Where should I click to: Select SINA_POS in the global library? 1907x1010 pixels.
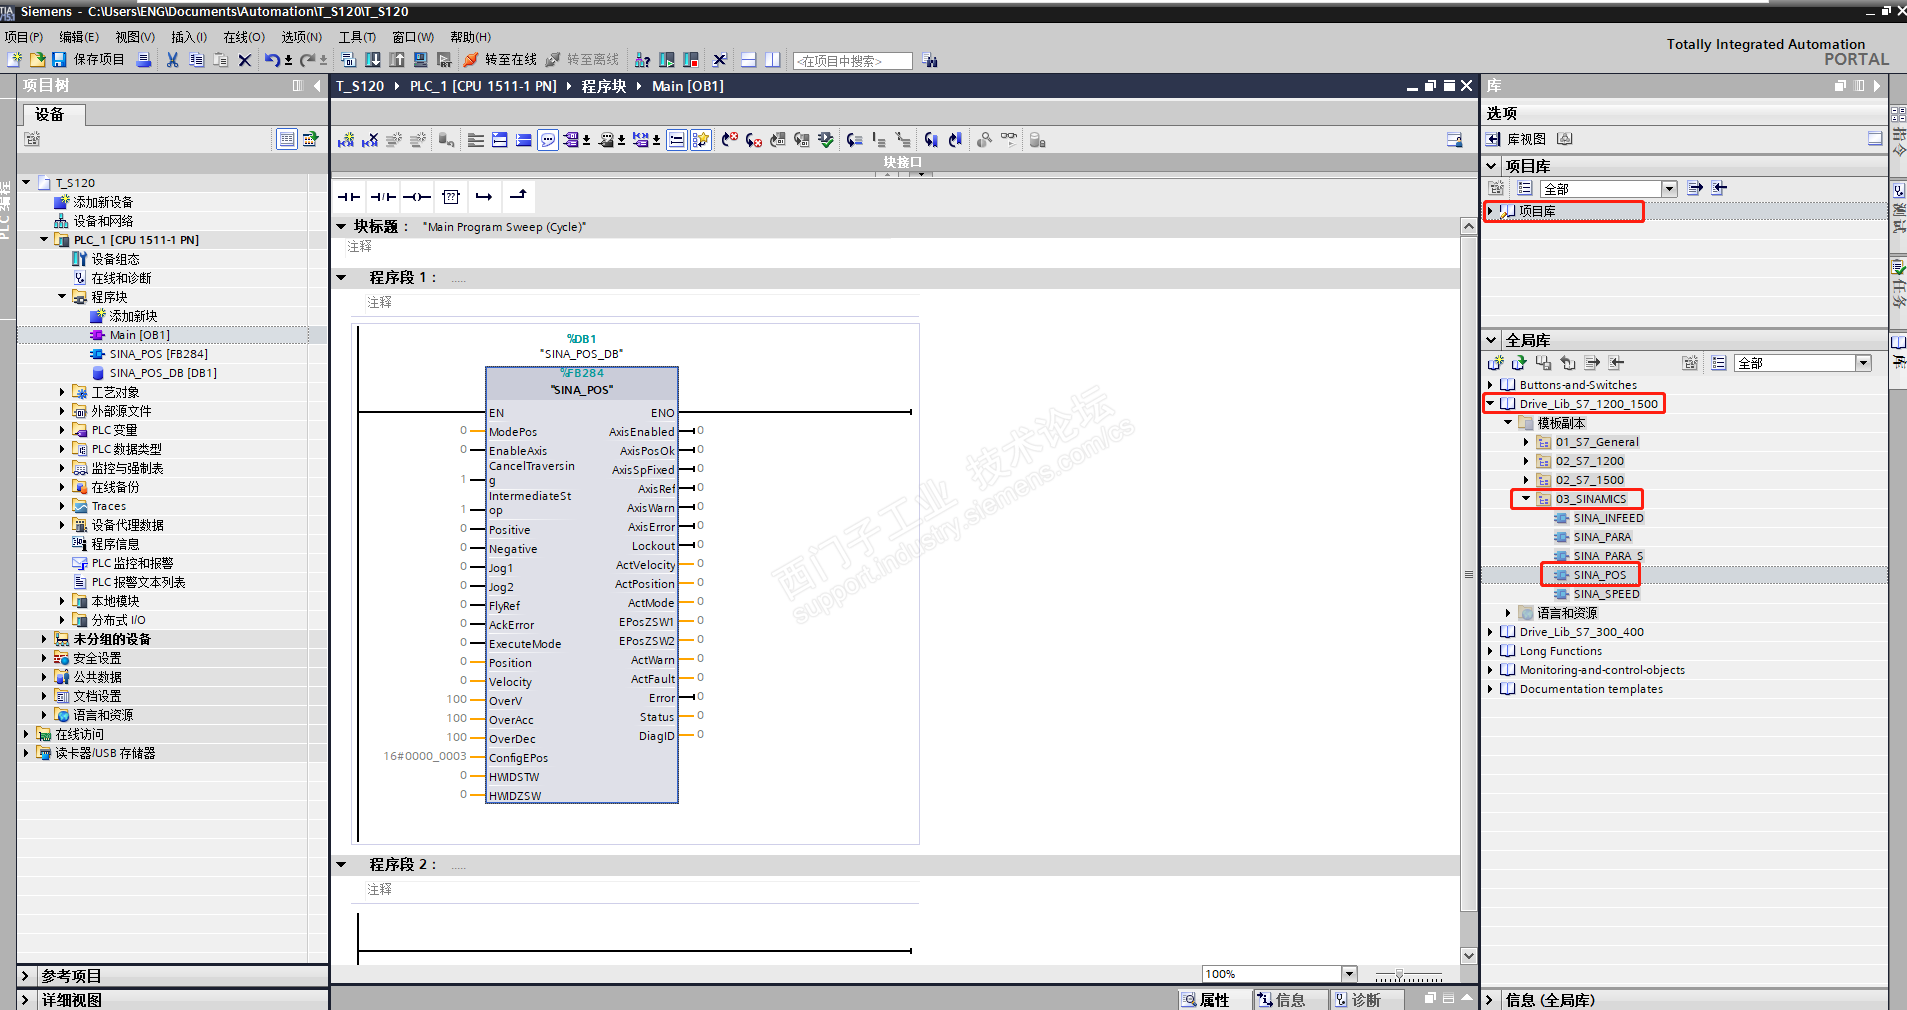tap(1599, 575)
